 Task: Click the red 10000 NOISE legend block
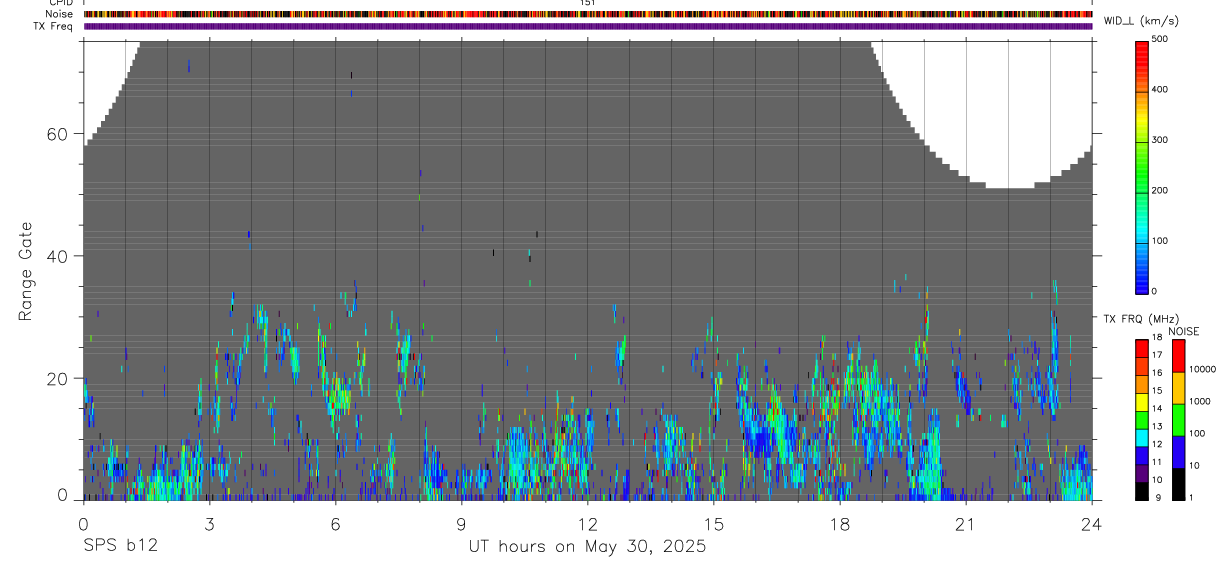point(1178,356)
